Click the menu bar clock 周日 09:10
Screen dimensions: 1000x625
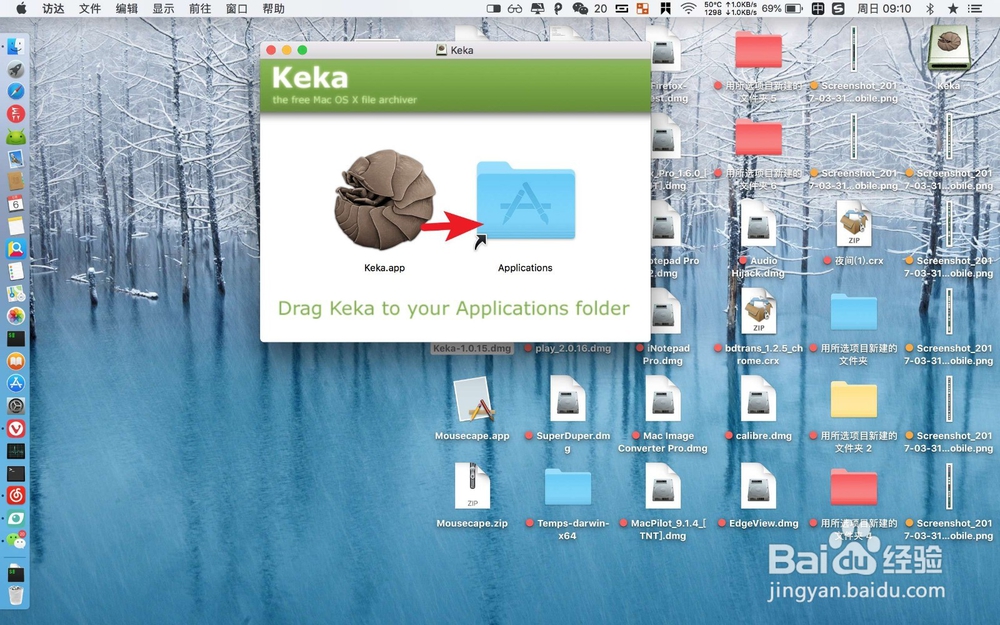(883, 8)
